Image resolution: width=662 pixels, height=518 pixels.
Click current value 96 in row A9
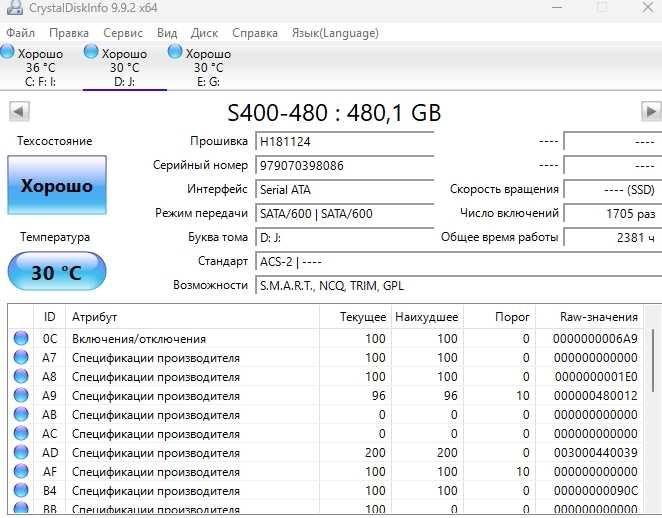point(379,396)
